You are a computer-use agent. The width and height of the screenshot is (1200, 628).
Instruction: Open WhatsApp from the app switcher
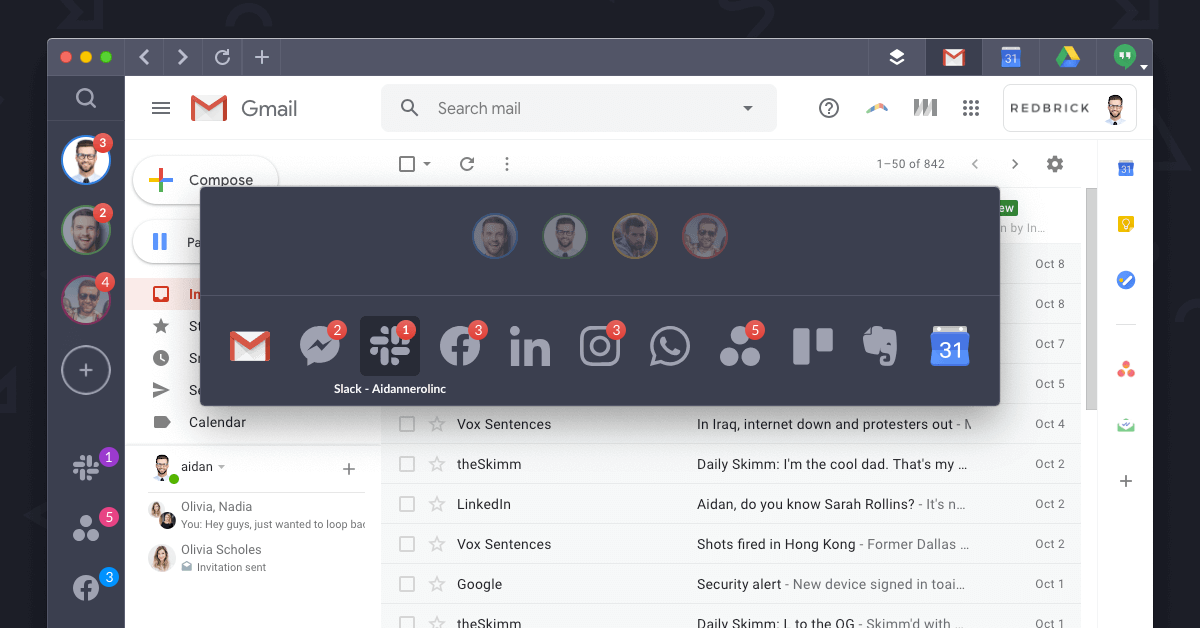tap(670, 347)
